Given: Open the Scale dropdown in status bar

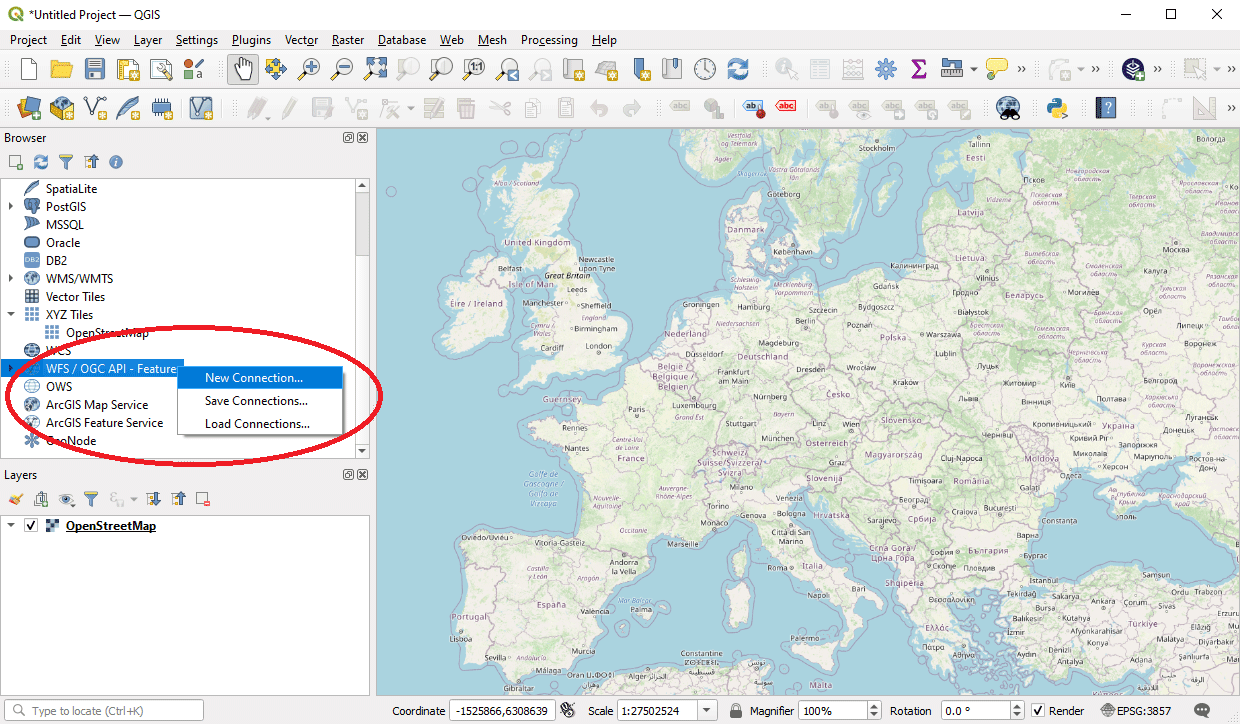Looking at the screenshot, I should click(x=708, y=711).
